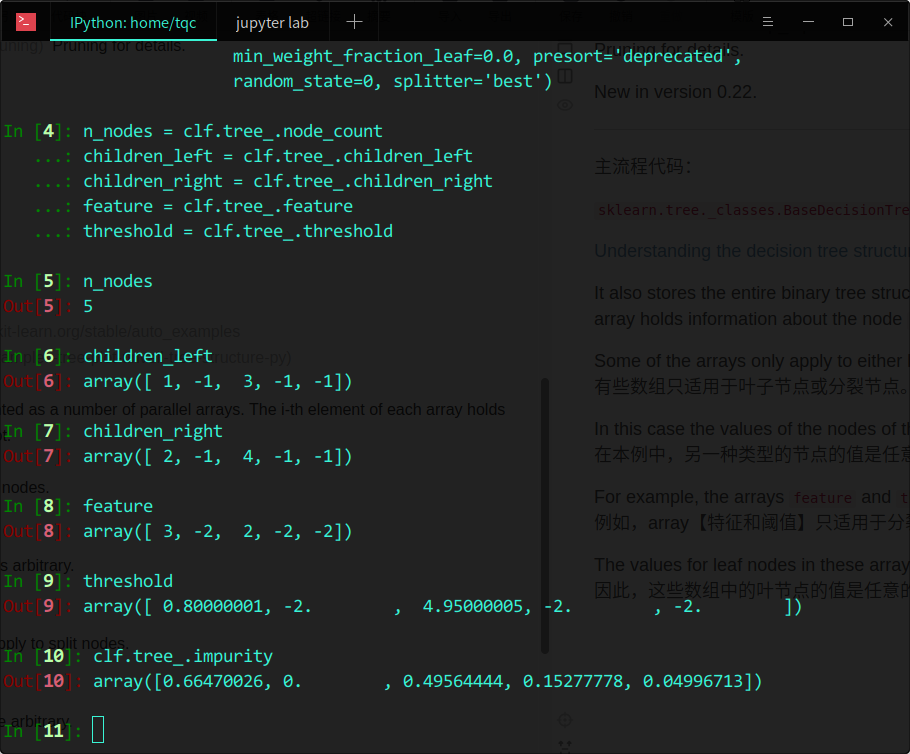The height and width of the screenshot is (754, 910).
Task: Click the line 'children_left = clf.tree_.children_left'
Action: 278,156
